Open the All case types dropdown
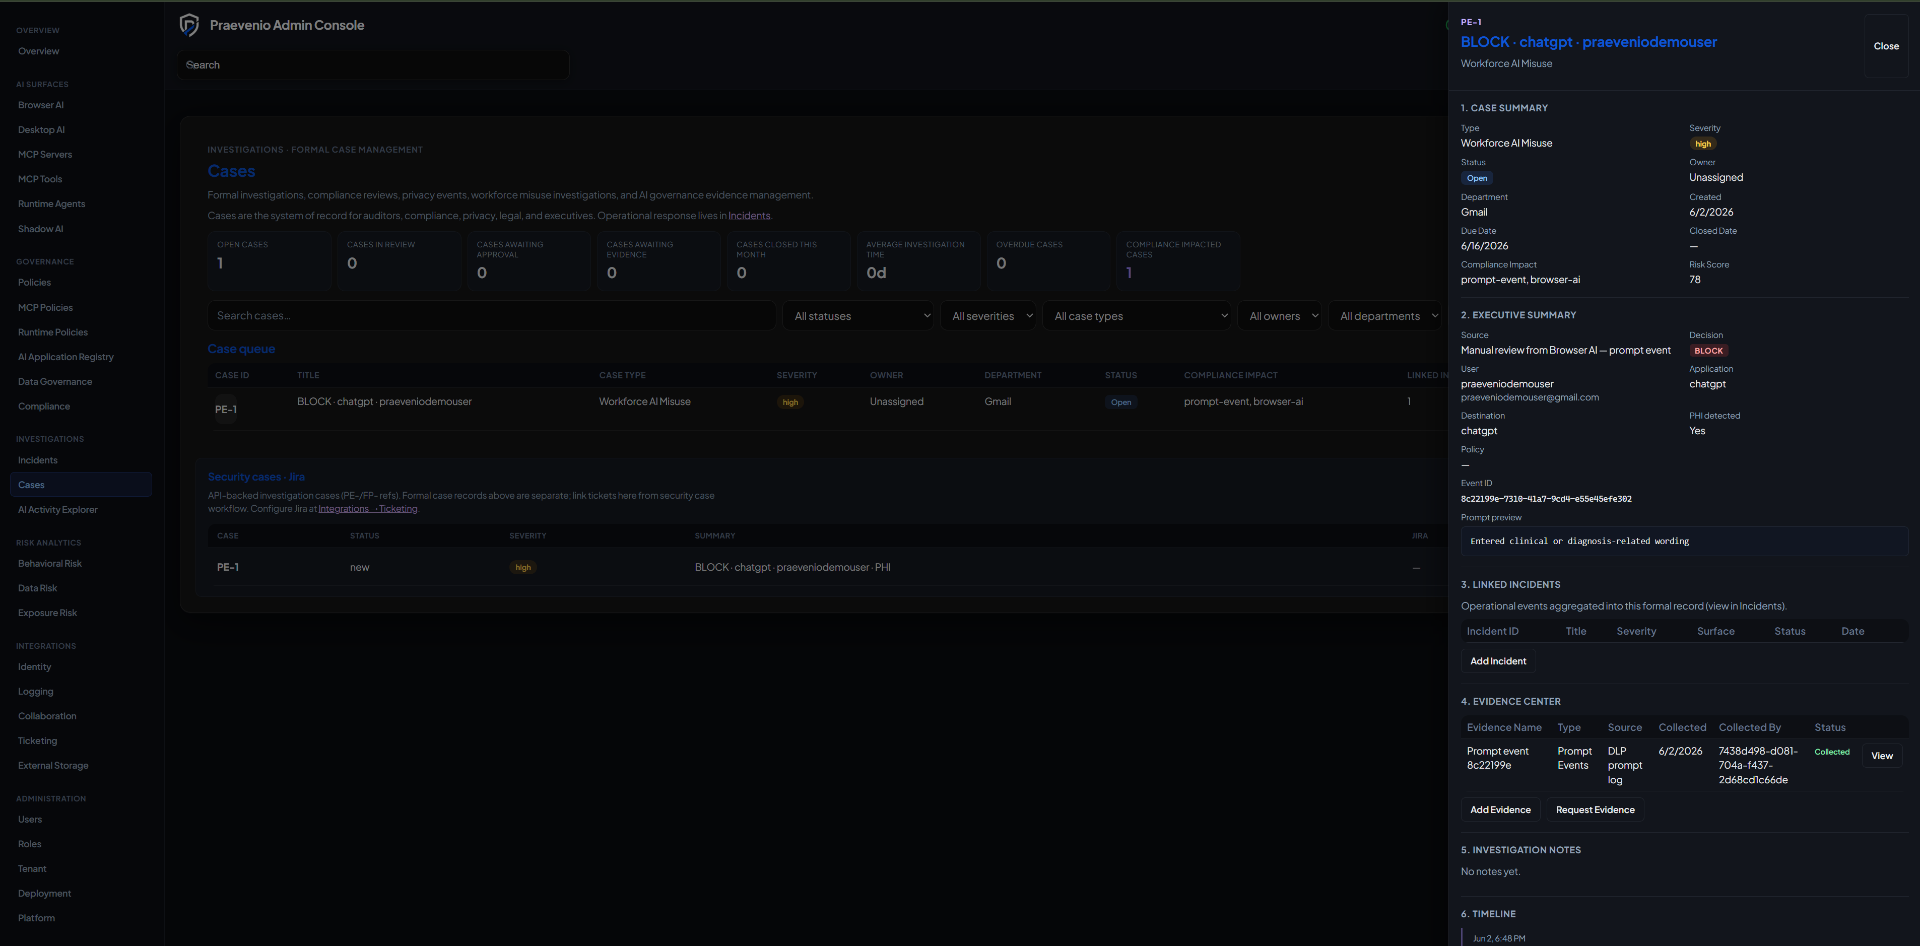The height and width of the screenshot is (946, 1920). point(1137,316)
